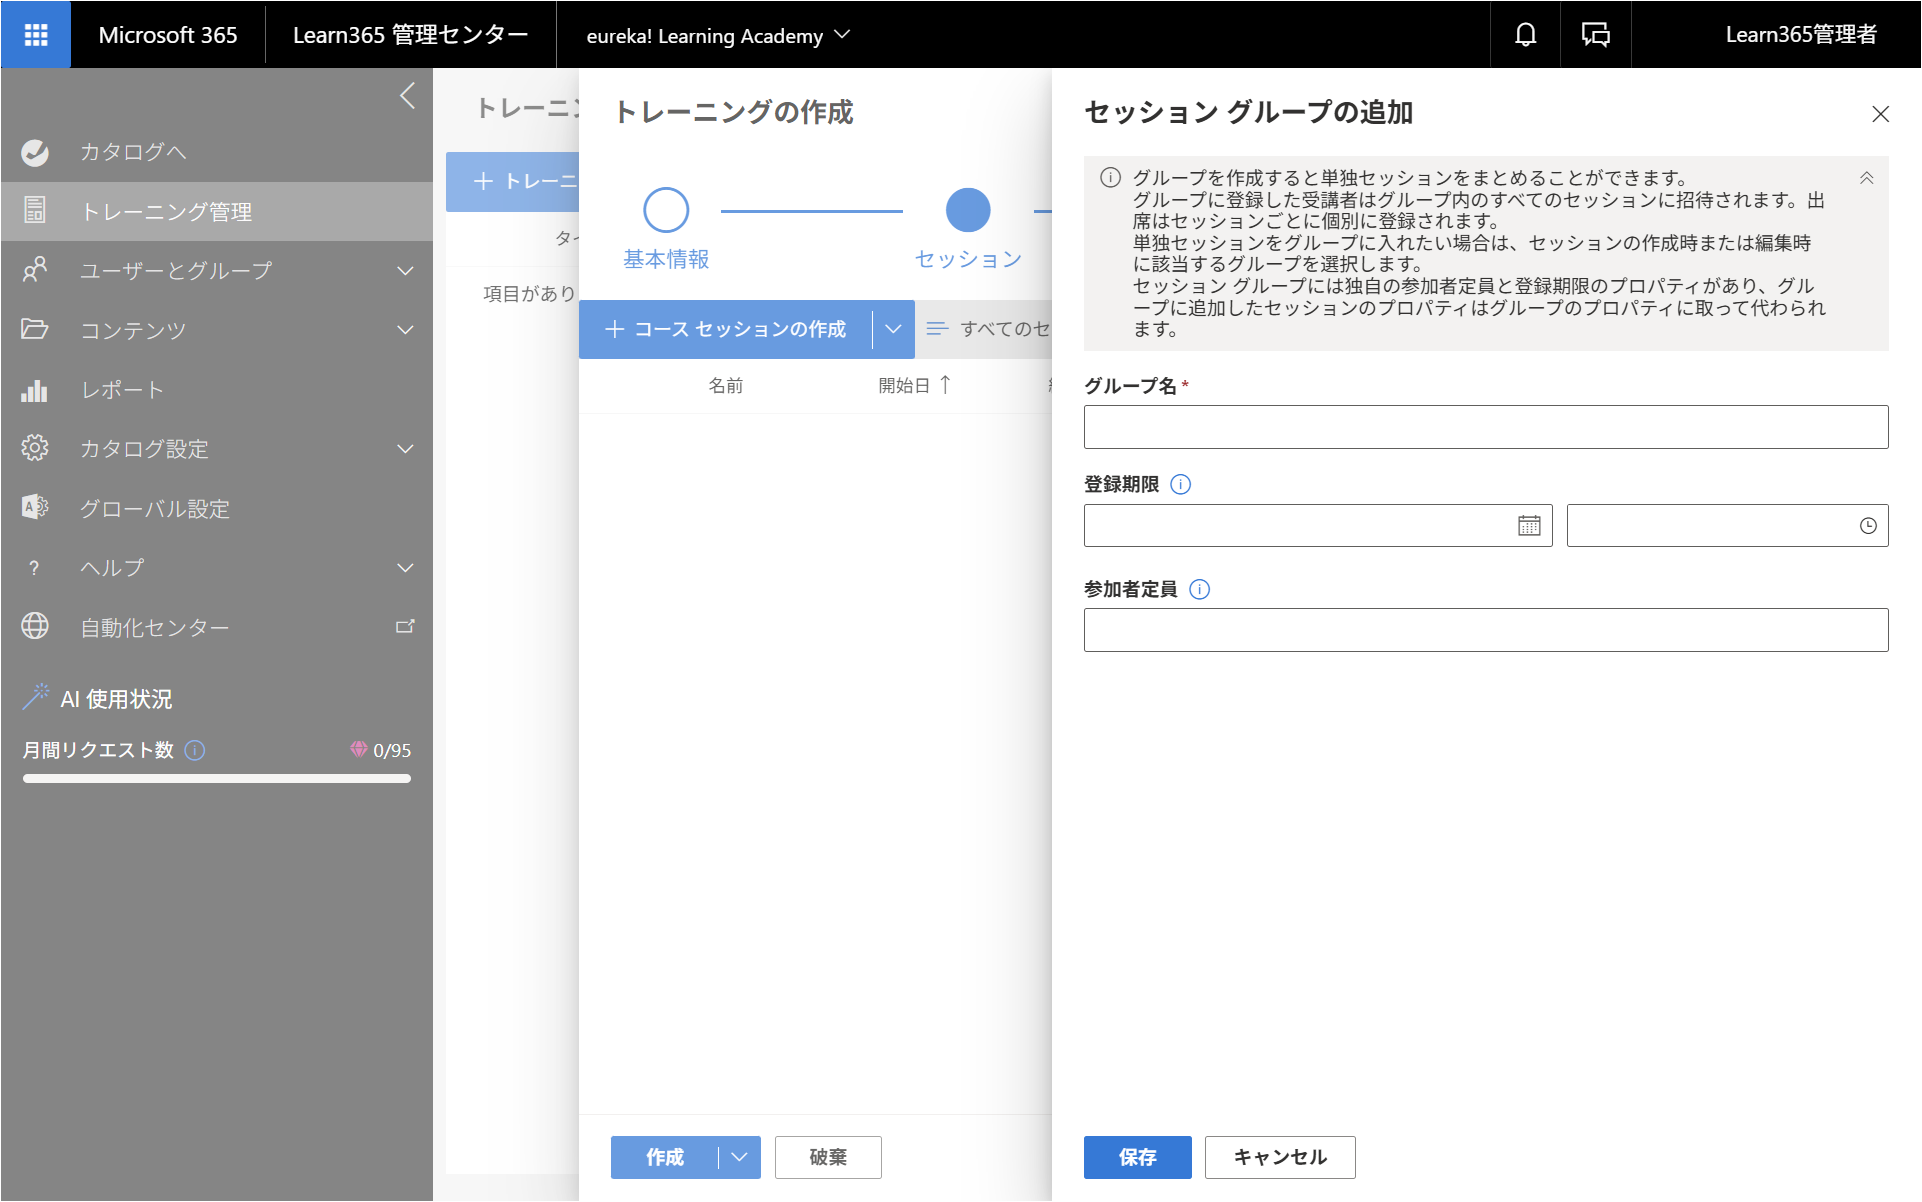
Task: Go to カタログへ
Action: pos(133,152)
